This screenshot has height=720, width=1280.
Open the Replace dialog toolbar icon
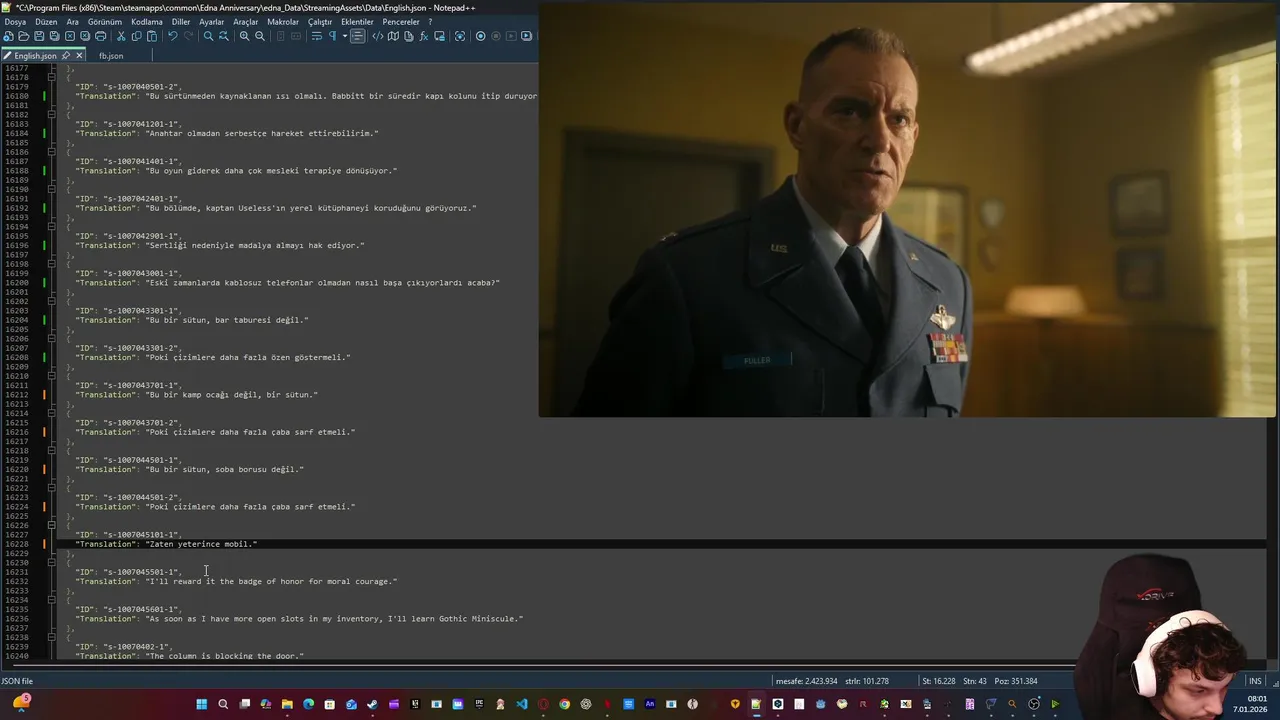224,36
